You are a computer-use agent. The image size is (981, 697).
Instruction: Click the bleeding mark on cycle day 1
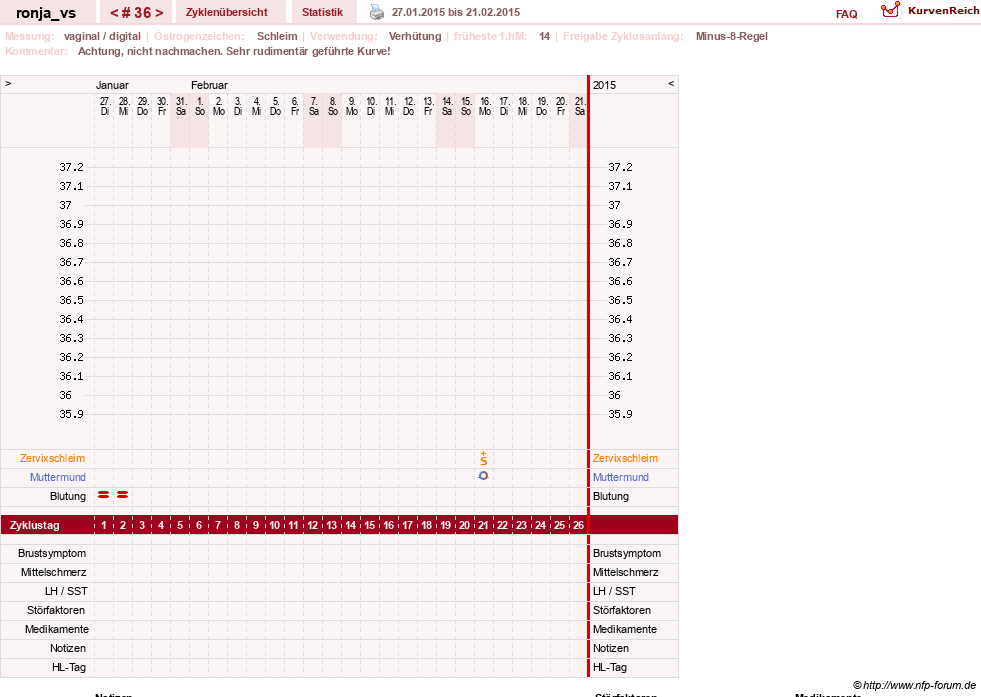[104, 495]
